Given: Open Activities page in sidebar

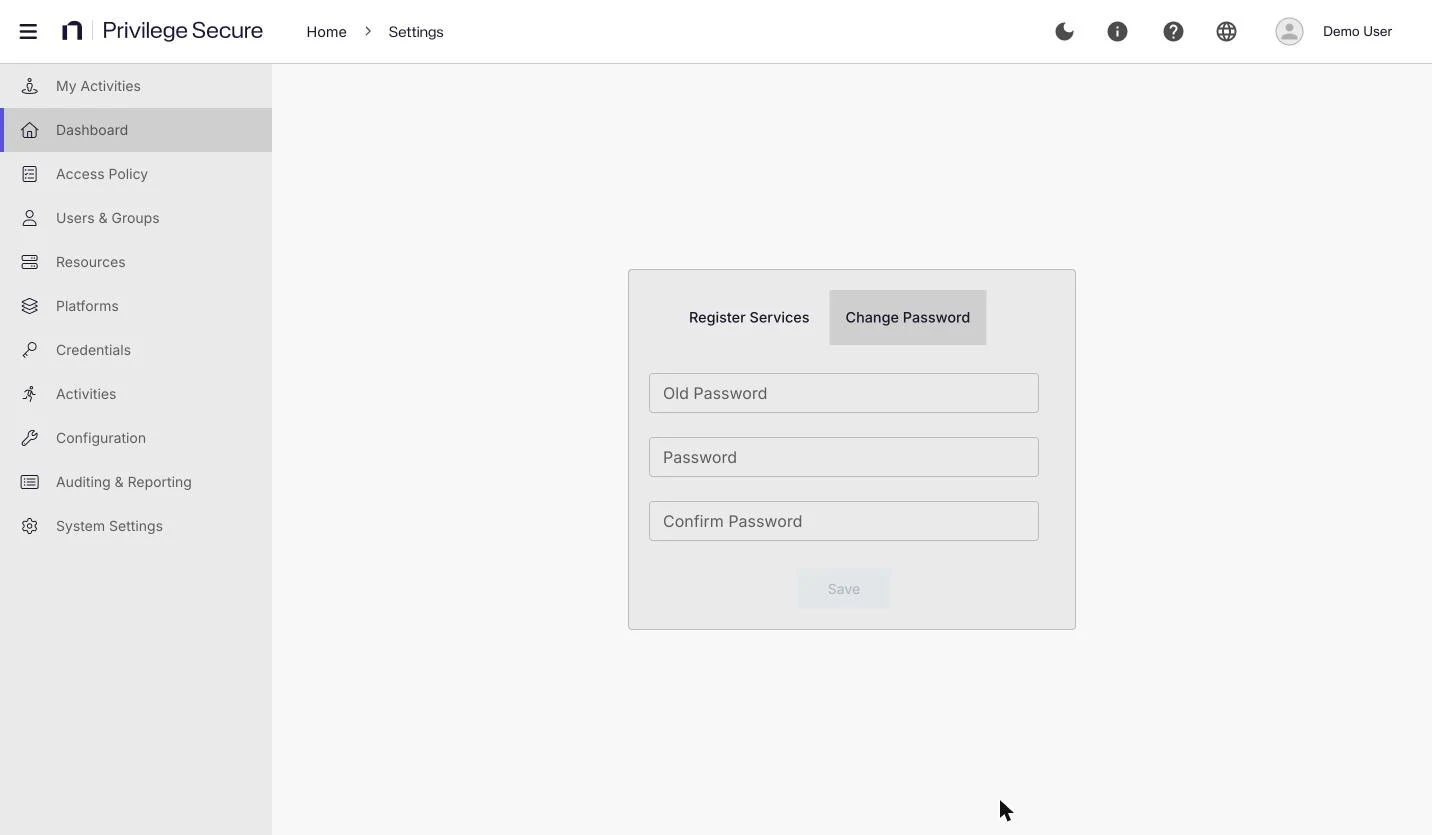Looking at the screenshot, I should 136,394.
